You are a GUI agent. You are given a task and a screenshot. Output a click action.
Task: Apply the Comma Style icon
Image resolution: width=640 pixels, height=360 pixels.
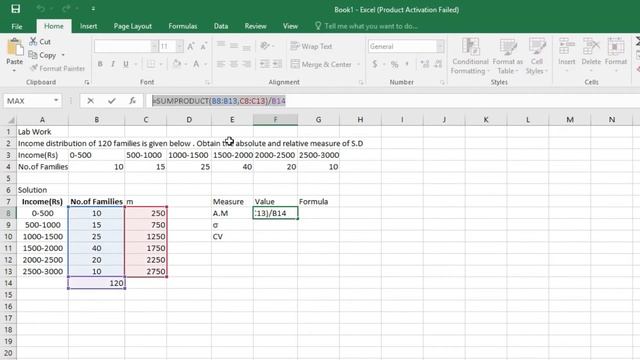coord(407,64)
